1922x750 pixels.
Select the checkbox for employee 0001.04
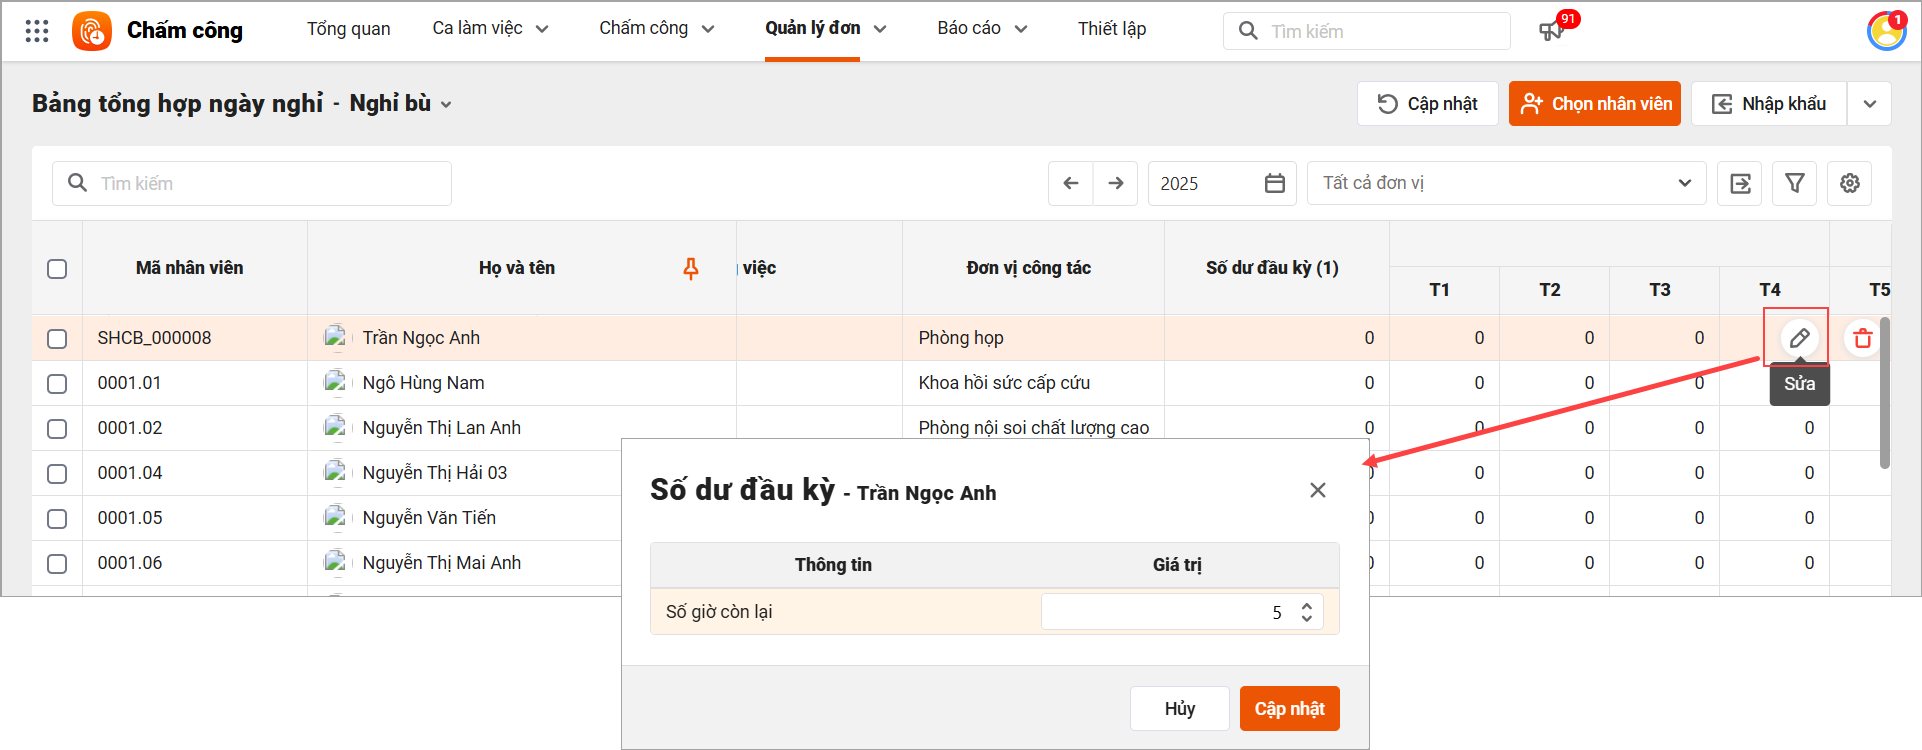[x=57, y=473]
